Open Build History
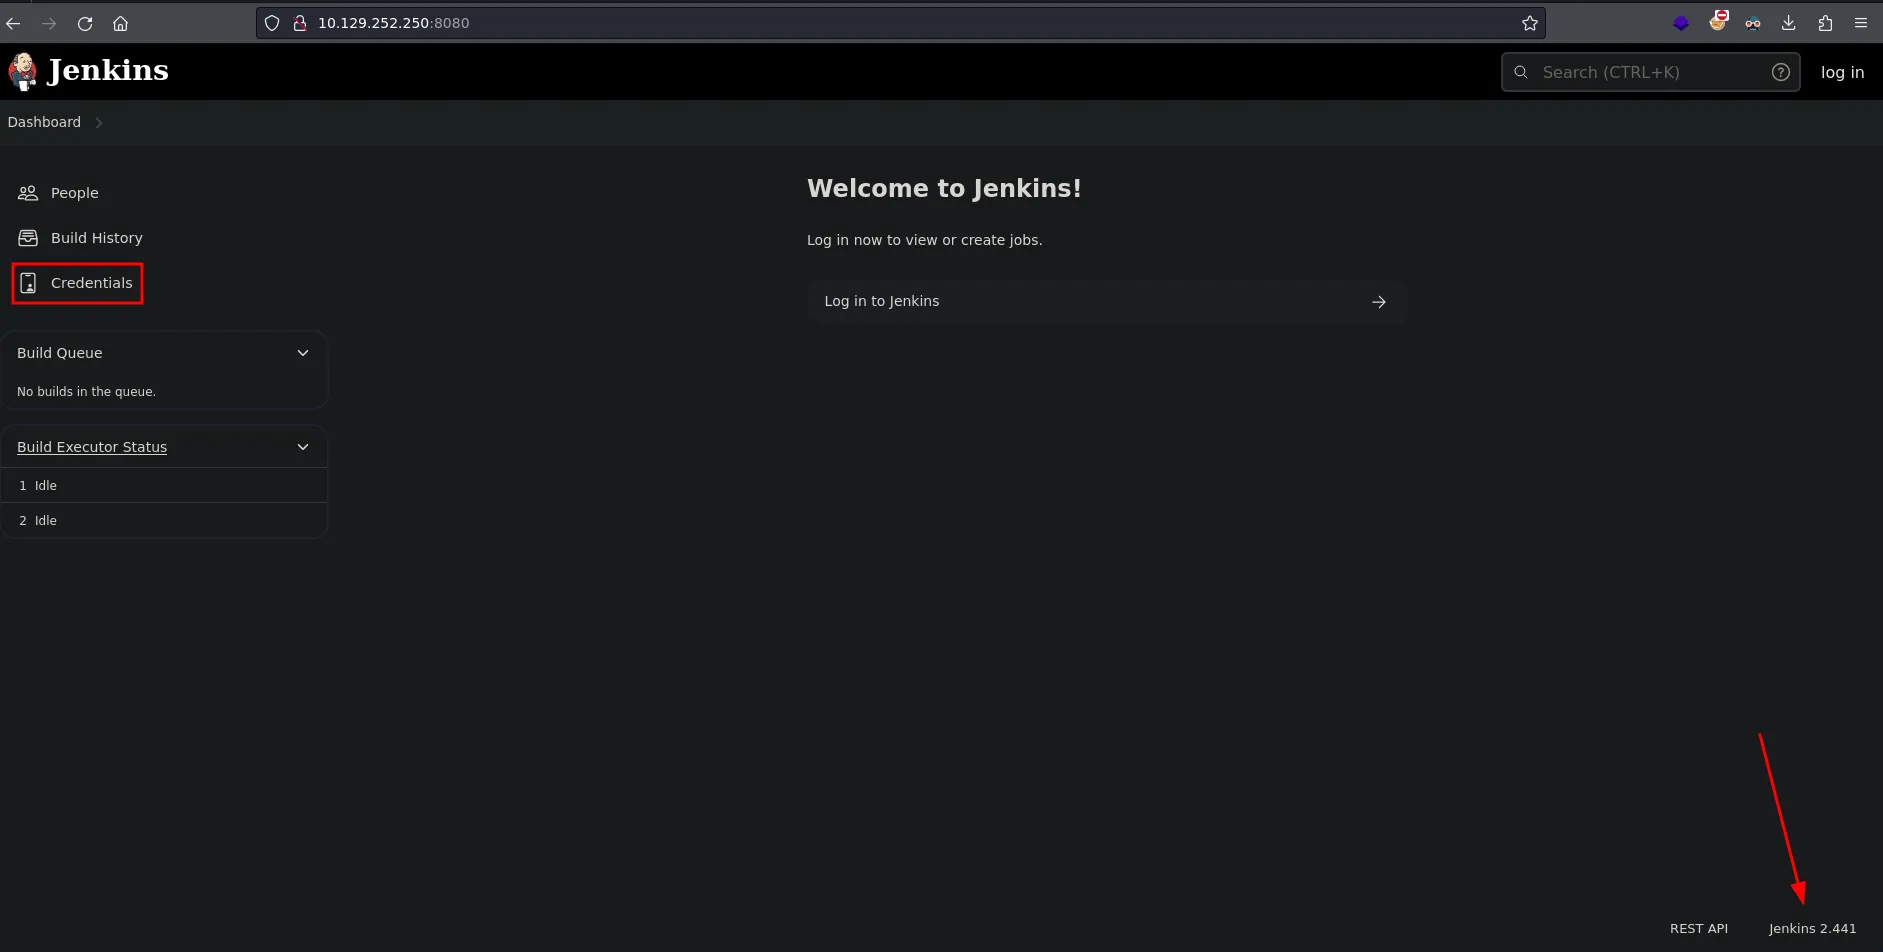 [96, 237]
